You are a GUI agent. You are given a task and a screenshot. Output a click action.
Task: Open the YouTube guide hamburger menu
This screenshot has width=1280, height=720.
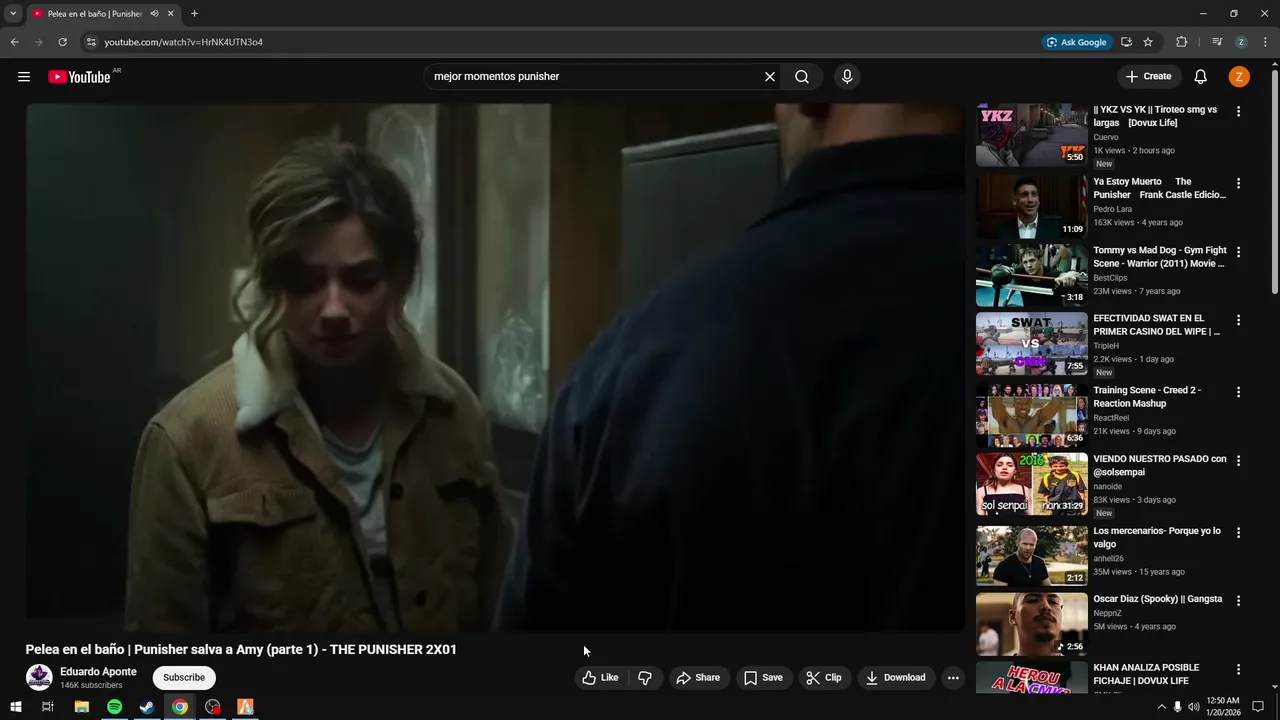24,77
